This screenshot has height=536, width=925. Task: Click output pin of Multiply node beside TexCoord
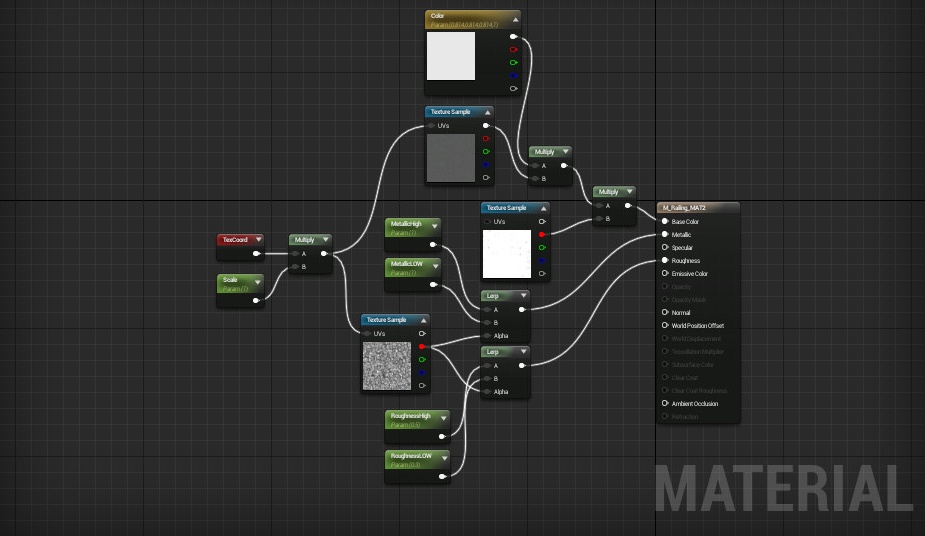click(x=324, y=254)
